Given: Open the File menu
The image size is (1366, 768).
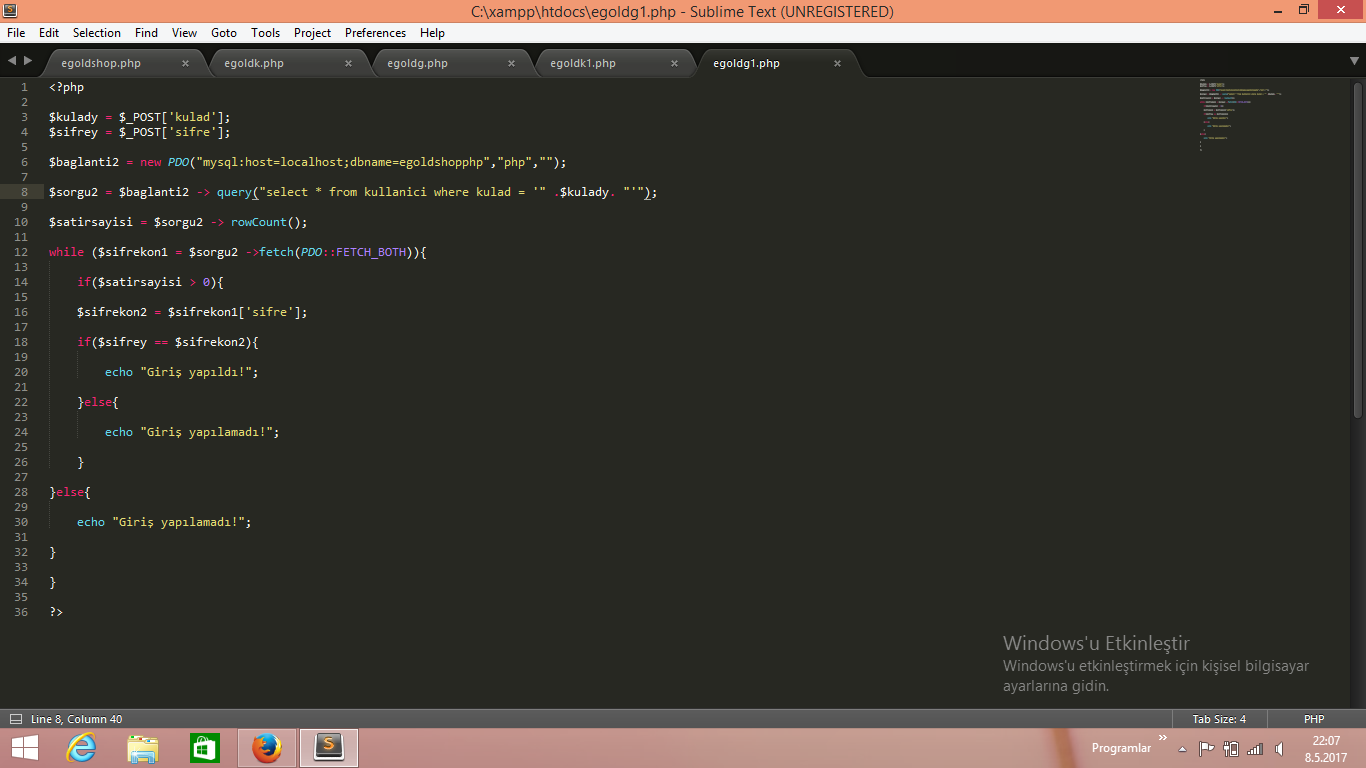Looking at the screenshot, I should point(16,33).
